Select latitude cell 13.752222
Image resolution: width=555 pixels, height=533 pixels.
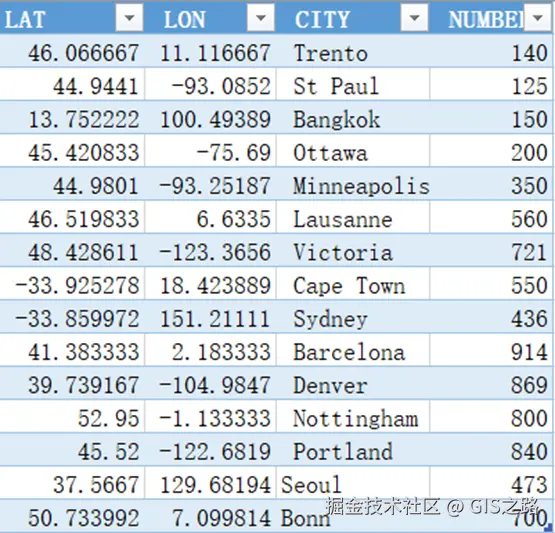pyautogui.click(x=72, y=117)
